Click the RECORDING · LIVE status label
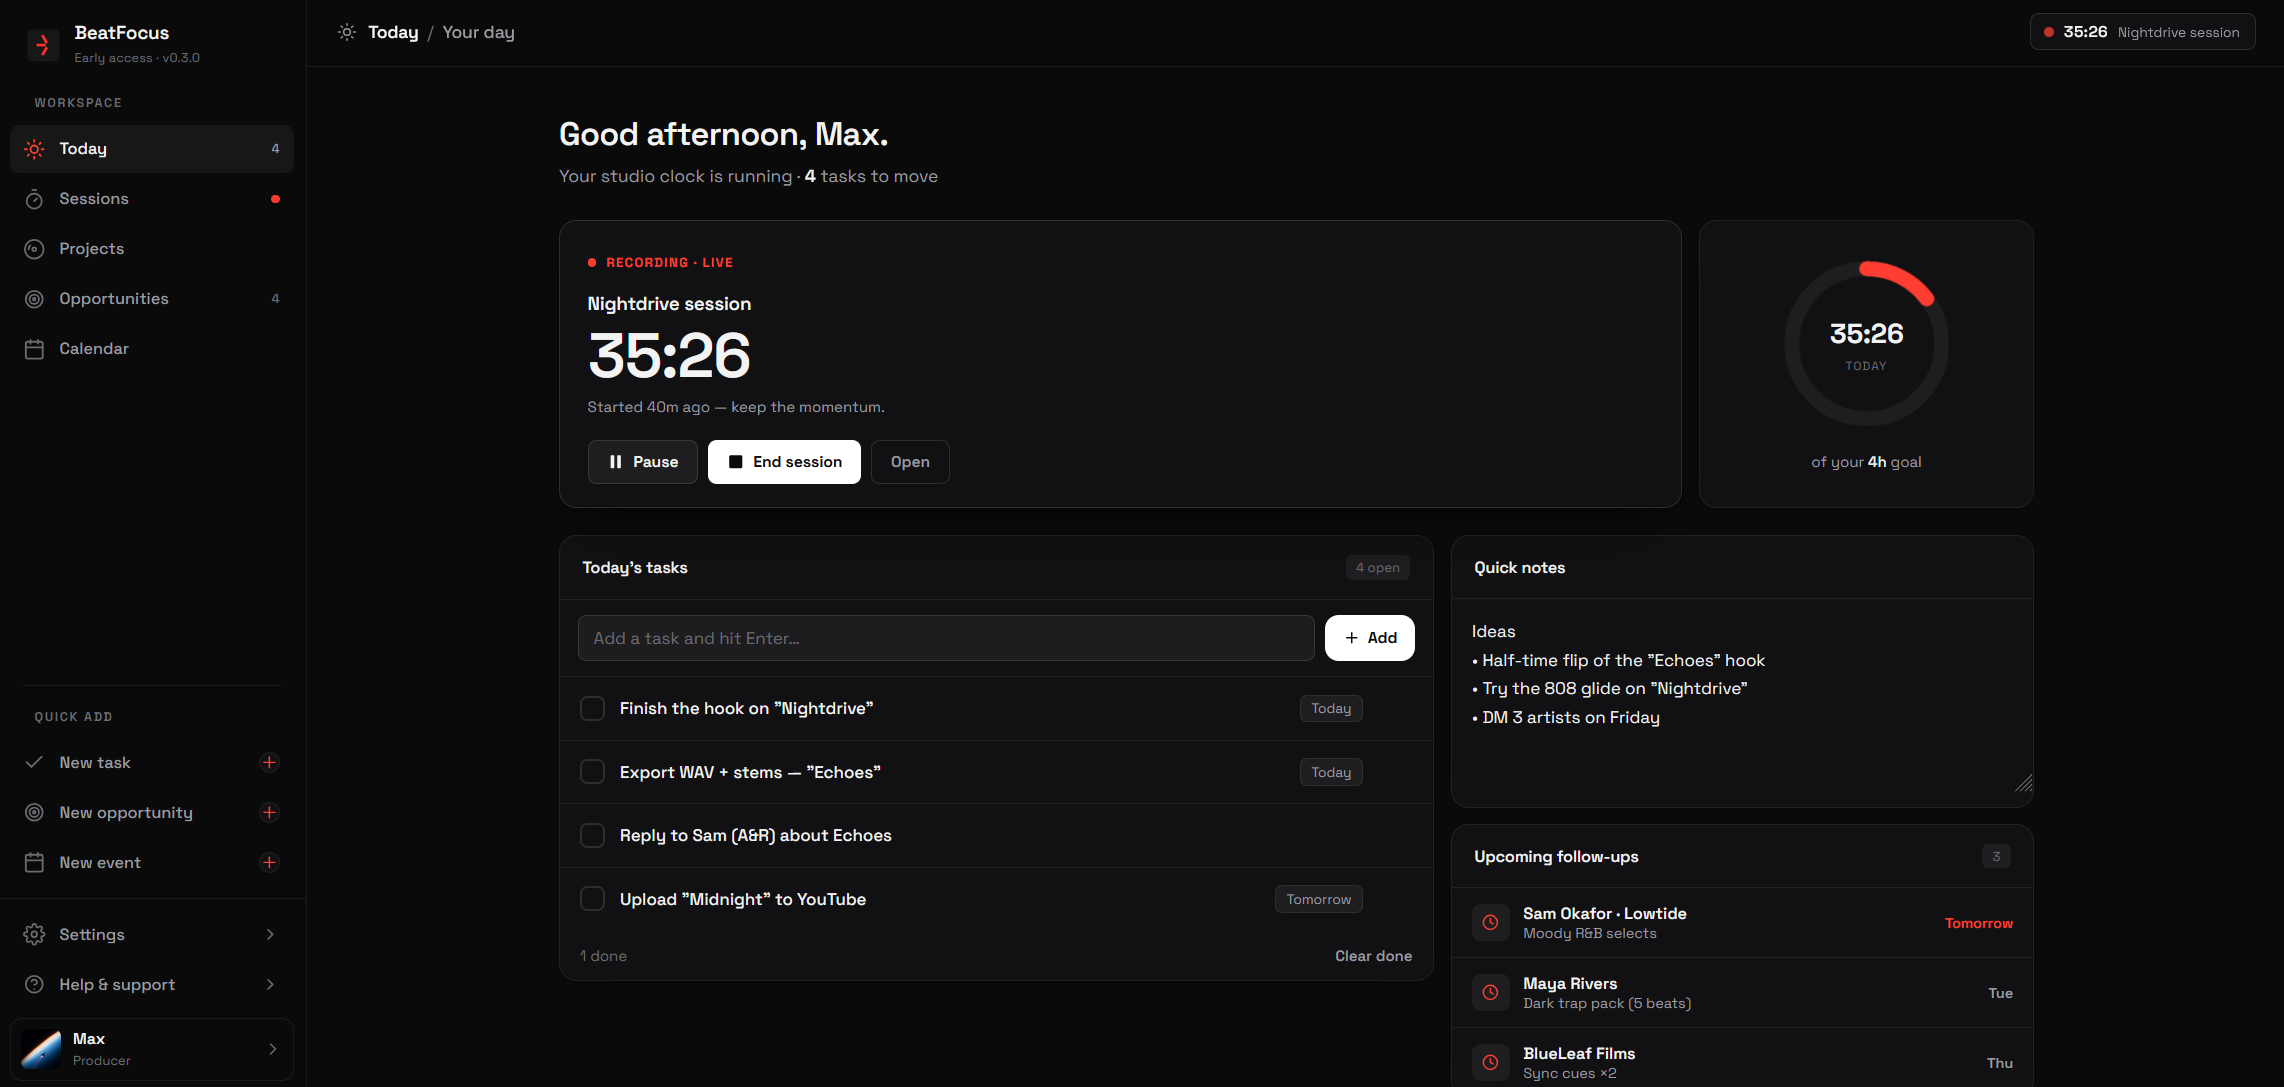Viewport: 2284px width, 1087px height. click(x=669, y=263)
